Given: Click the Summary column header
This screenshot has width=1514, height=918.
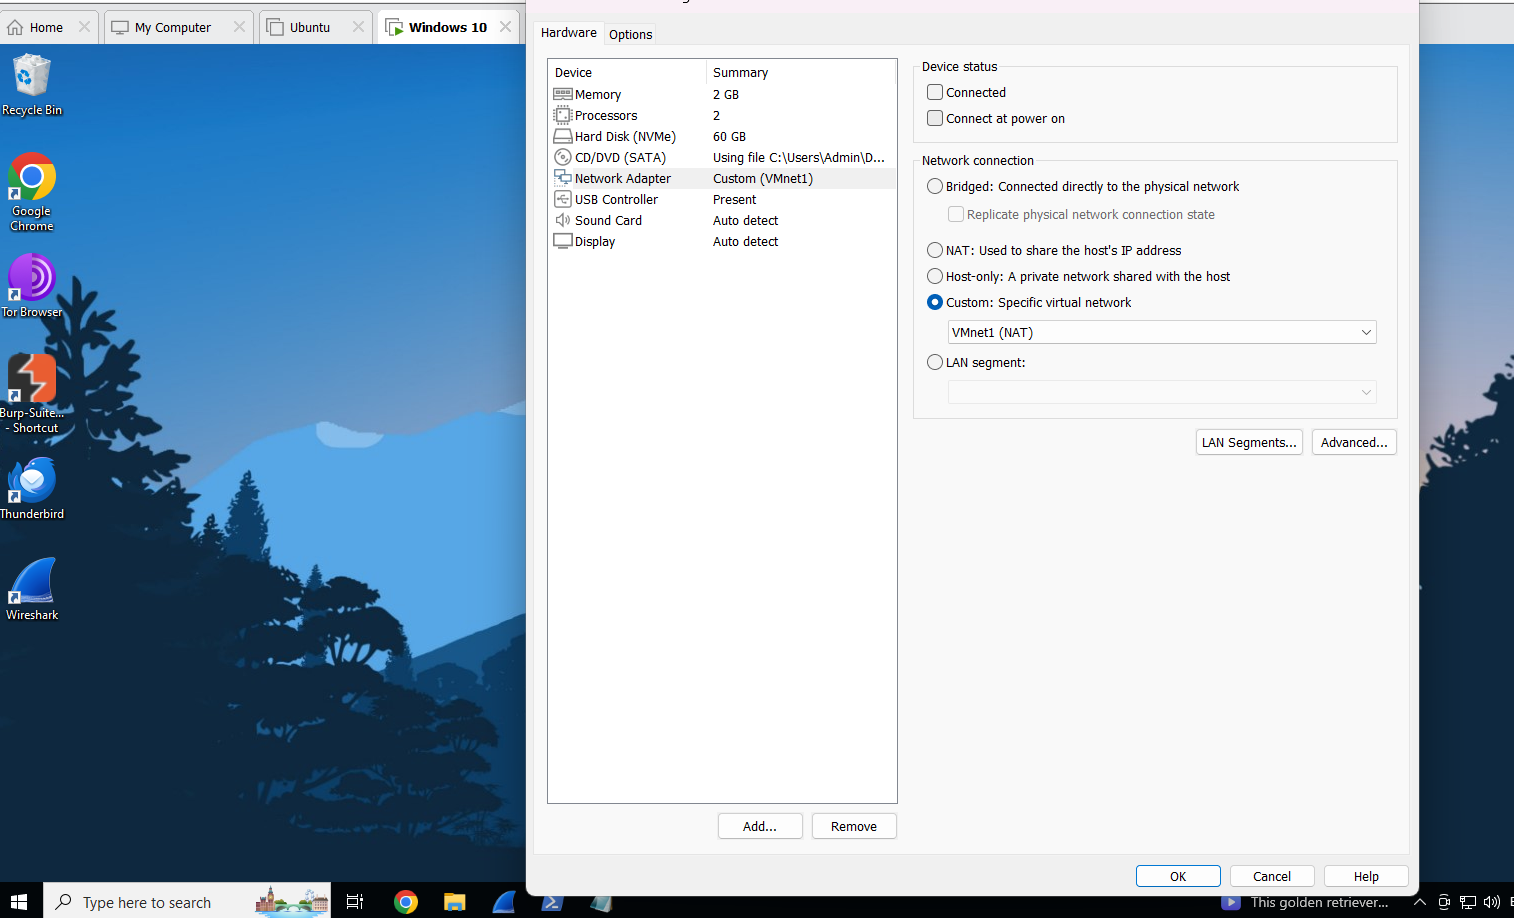Looking at the screenshot, I should click(x=801, y=72).
